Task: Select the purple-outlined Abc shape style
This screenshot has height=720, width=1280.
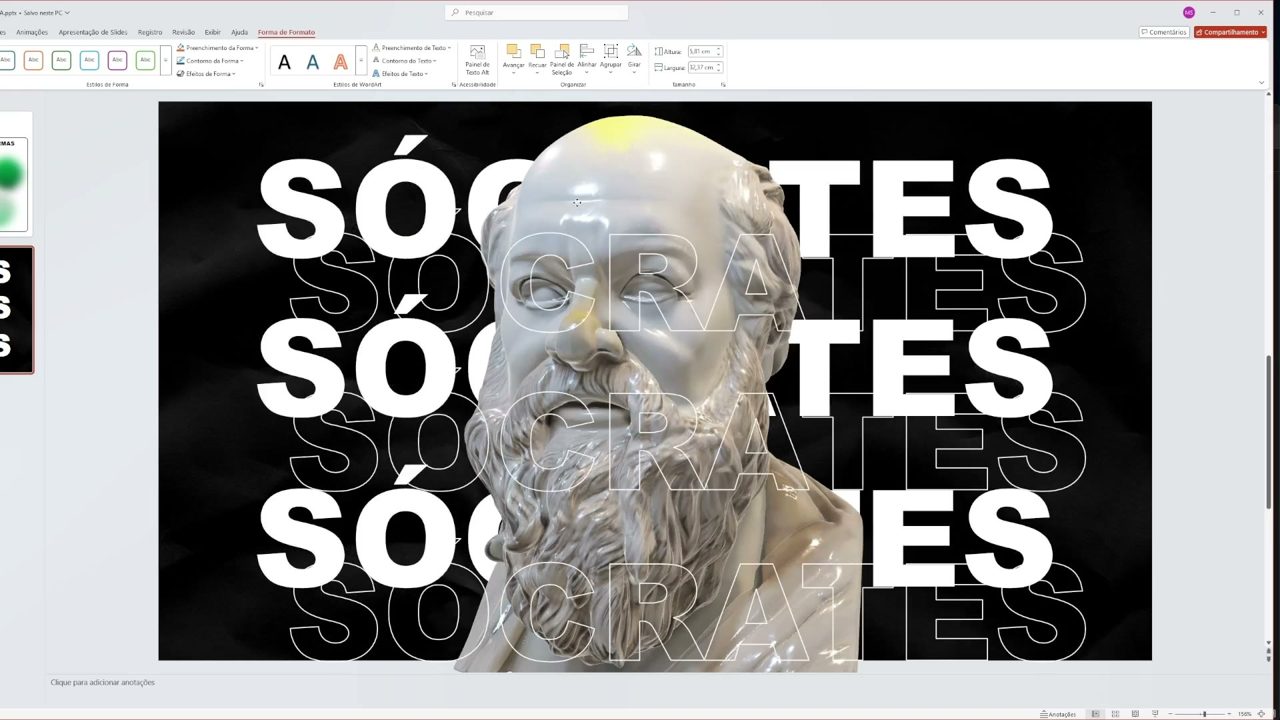Action: tap(117, 61)
